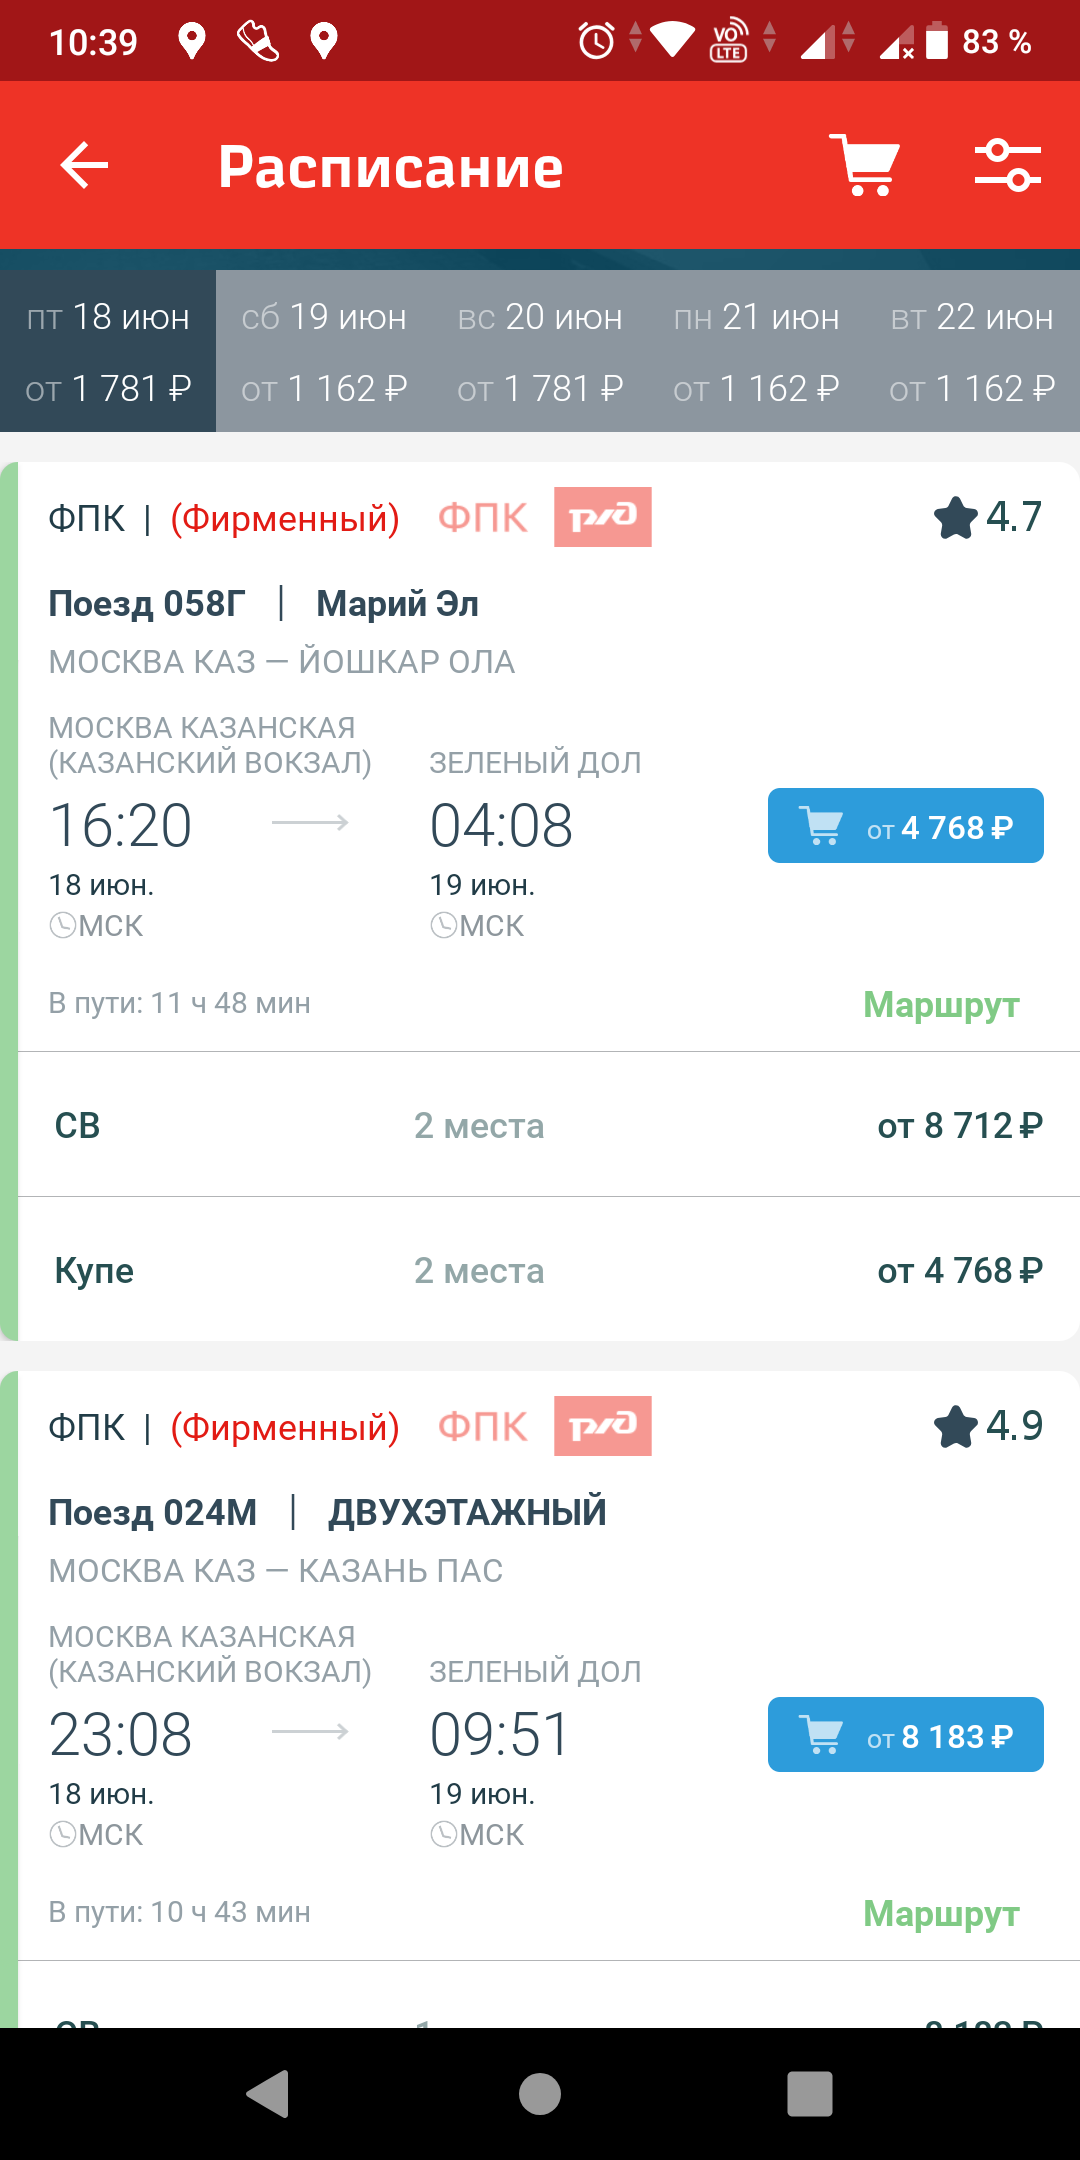The height and width of the screenshot is (2160, 1080).
Task: Select the пт 18 июн date tab
Action: click(x=108, y=351)
